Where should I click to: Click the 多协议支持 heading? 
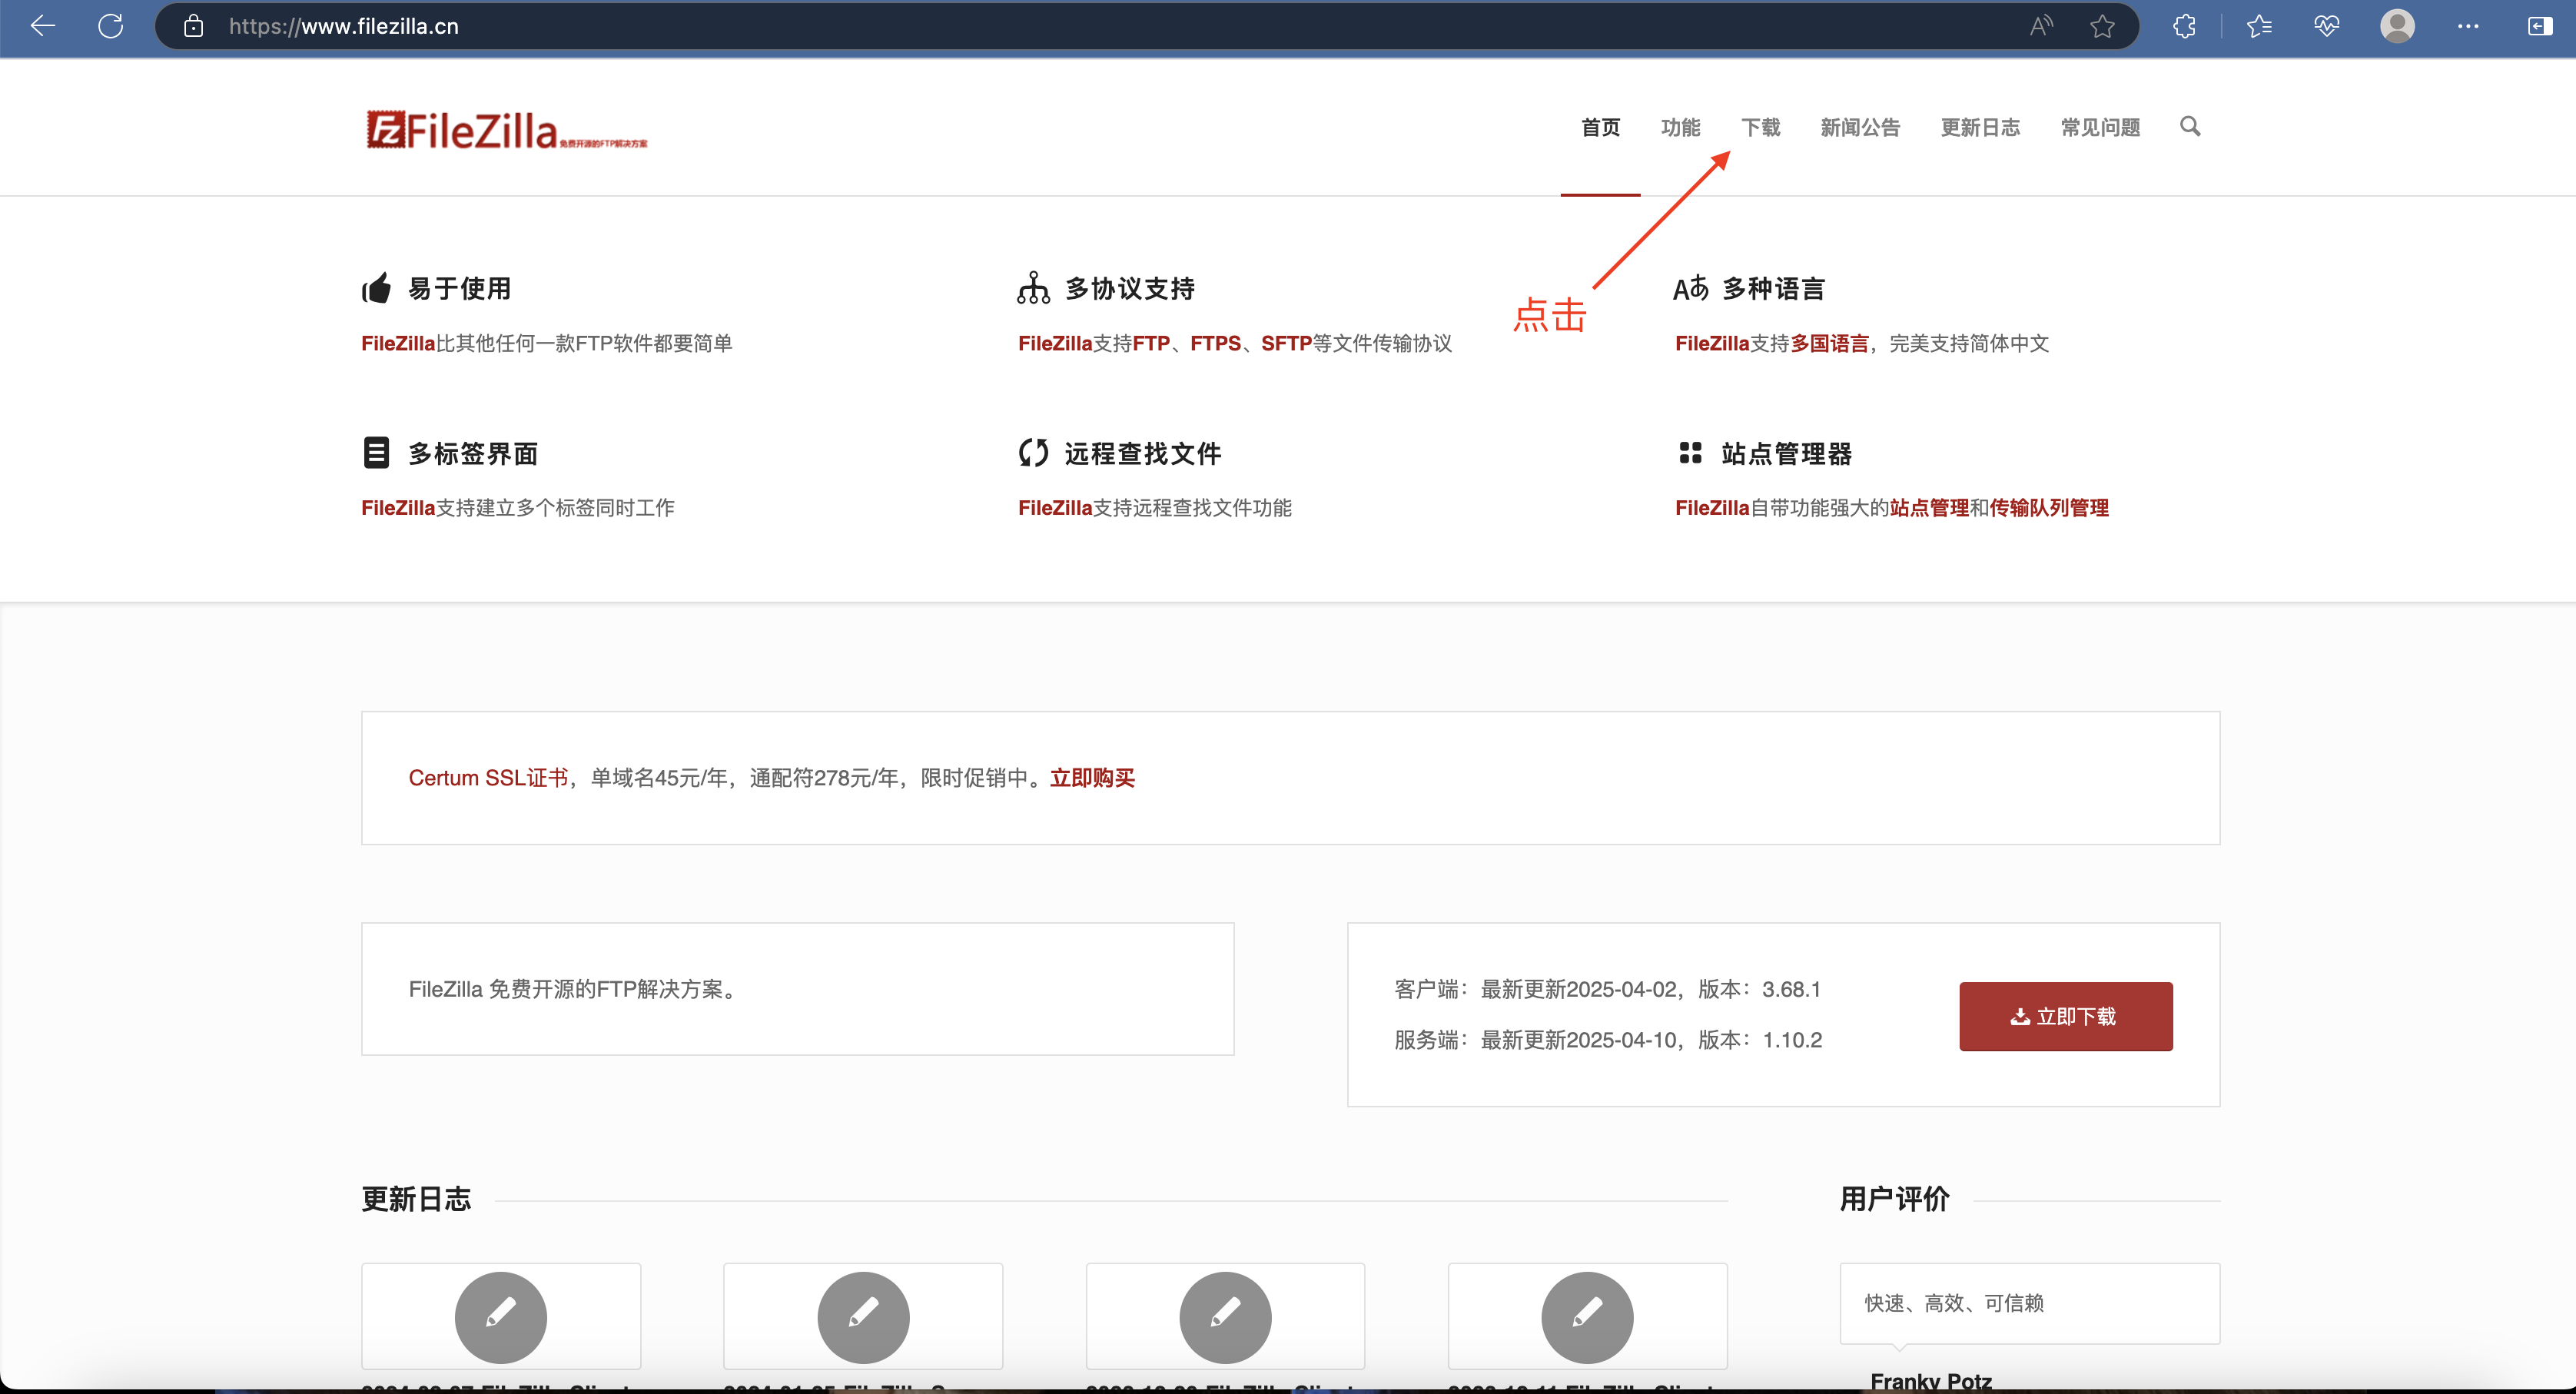1129,288
